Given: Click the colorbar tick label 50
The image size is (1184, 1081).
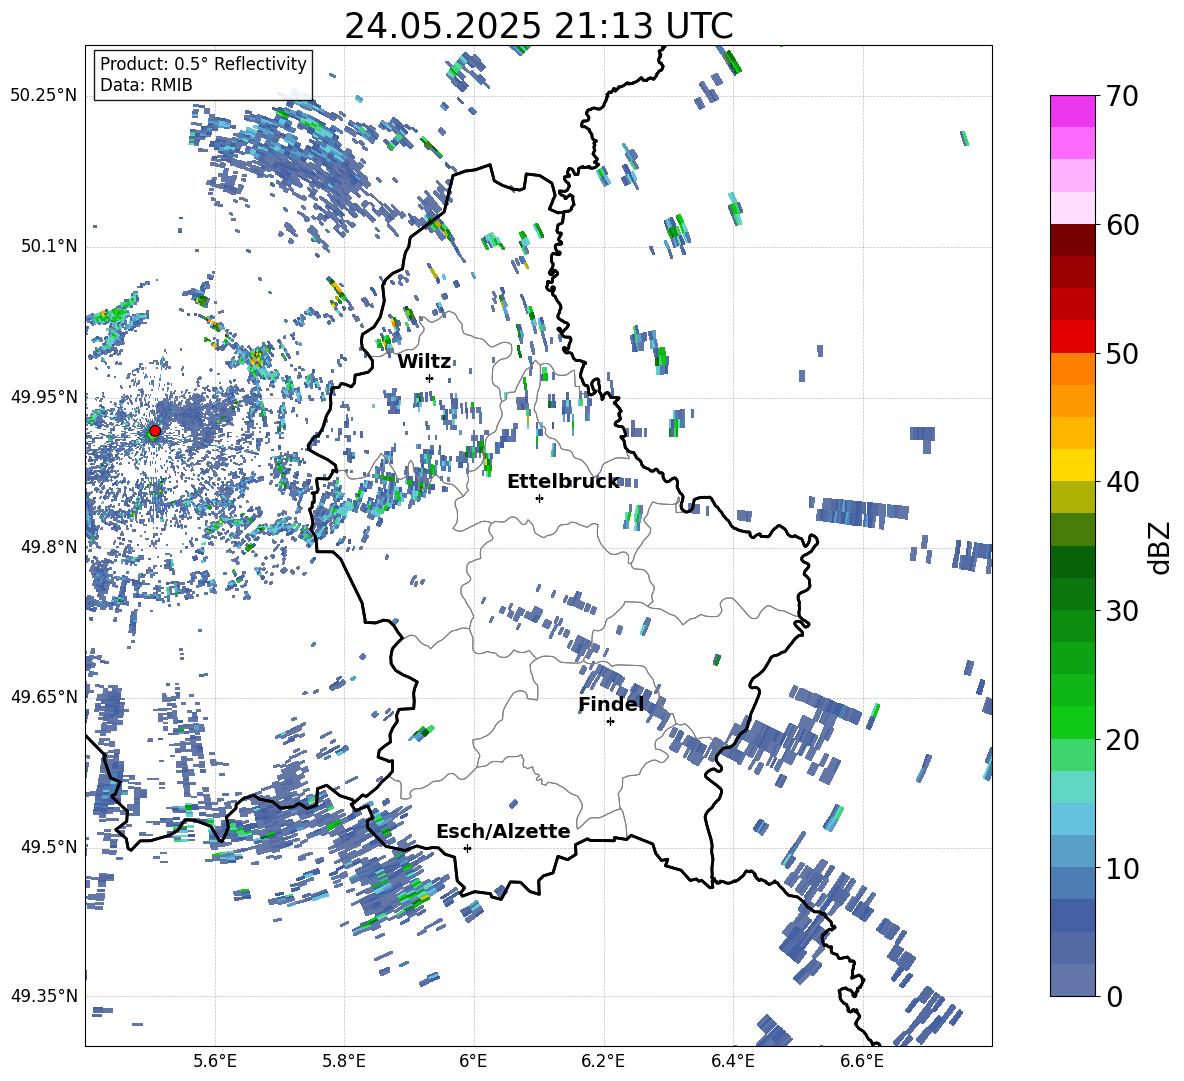Looking at the screenshot, I should 1122,353.
